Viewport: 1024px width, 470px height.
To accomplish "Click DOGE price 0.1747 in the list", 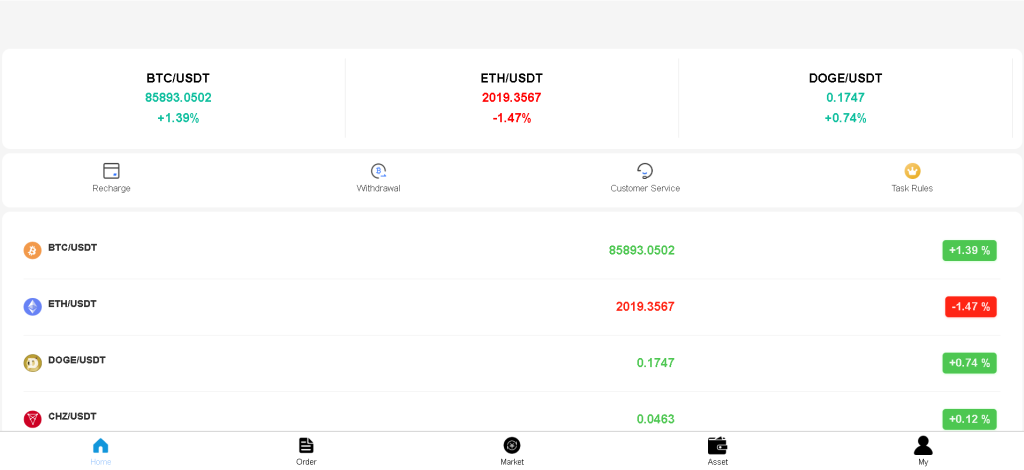I will [x=656, y=363].
